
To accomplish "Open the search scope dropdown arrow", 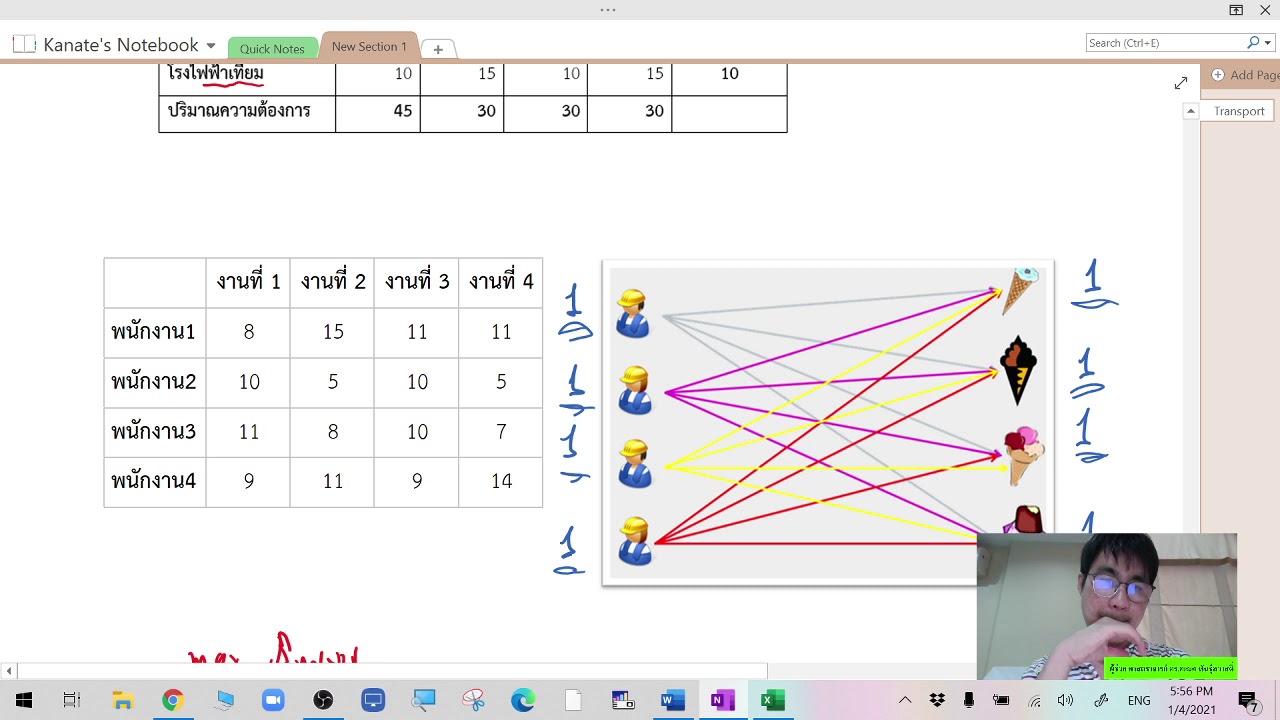I will click(1269, 43).
